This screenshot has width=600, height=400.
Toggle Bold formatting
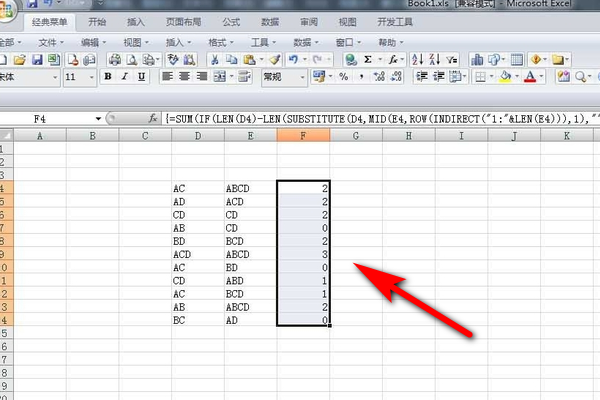coord(108,77)
